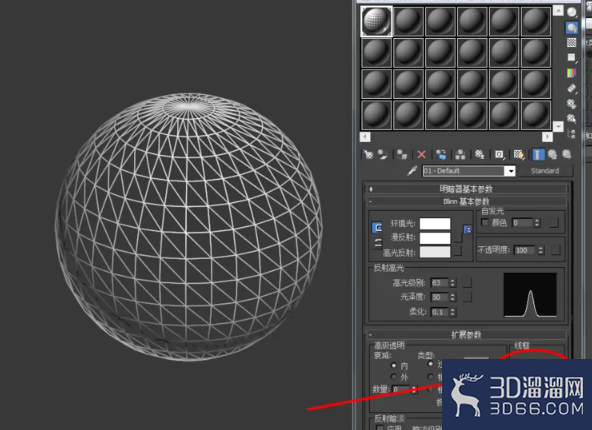Click the Make Preview film icon
Viewport: 592px width, 430px height.
[572, 88]
